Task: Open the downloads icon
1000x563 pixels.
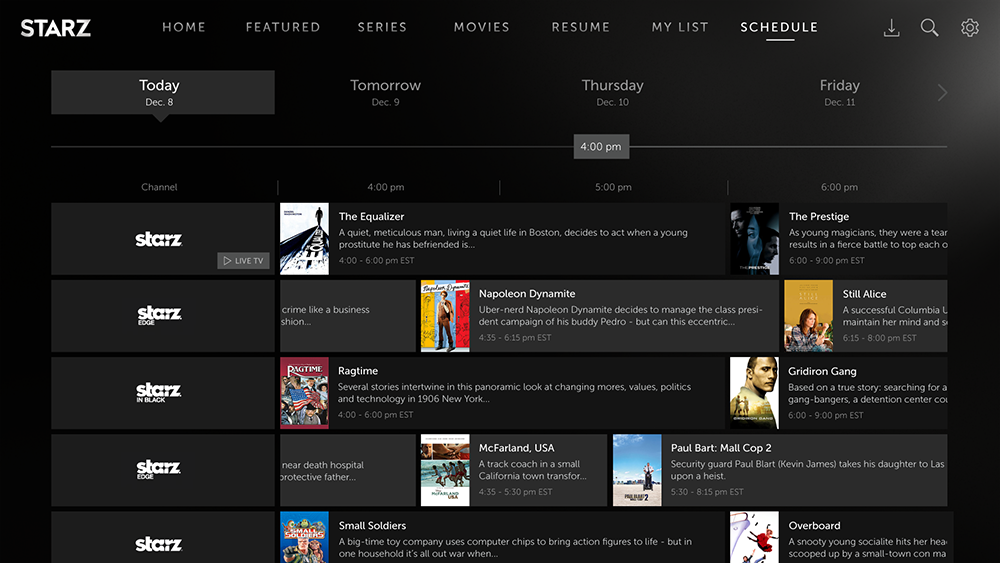Action: pos(892,27)
